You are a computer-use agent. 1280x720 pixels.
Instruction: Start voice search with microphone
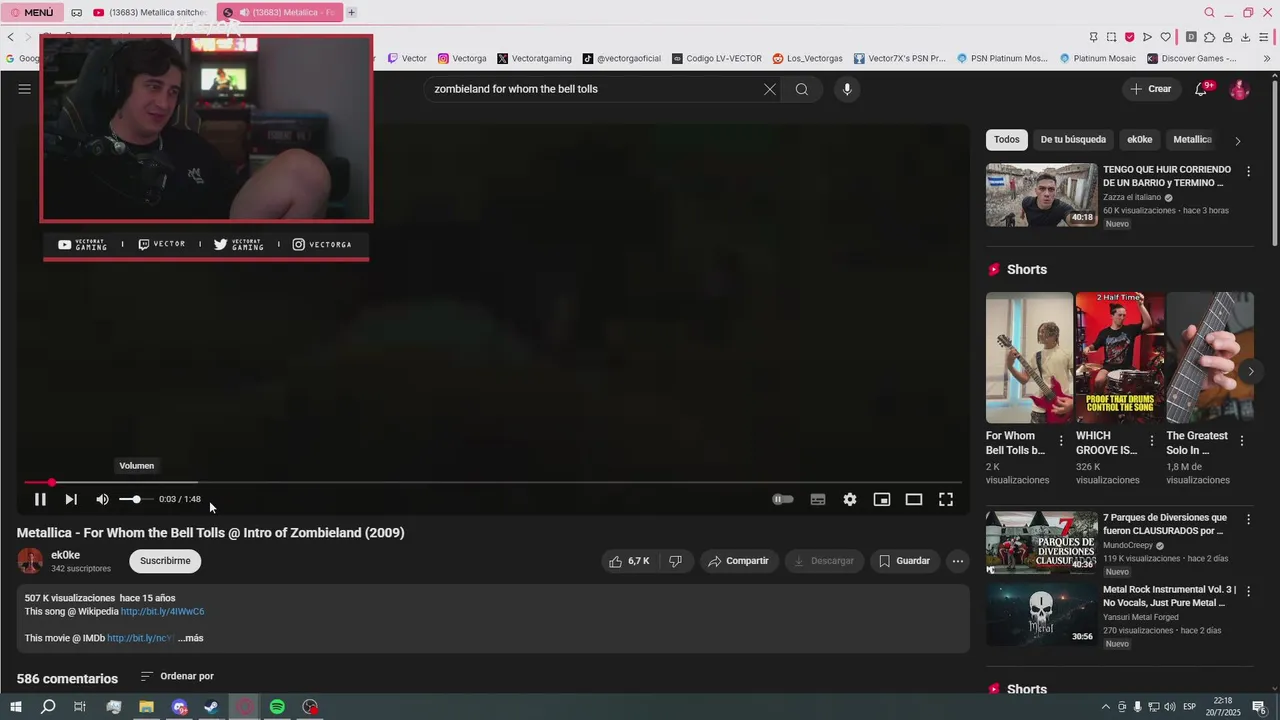pyautogui.click(x=847, y=89)
